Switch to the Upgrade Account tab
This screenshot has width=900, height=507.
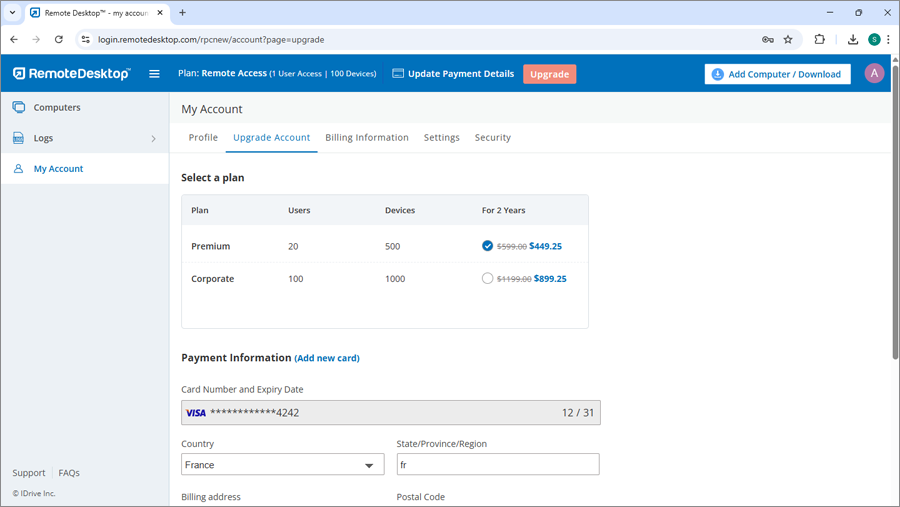click(271, 137)
